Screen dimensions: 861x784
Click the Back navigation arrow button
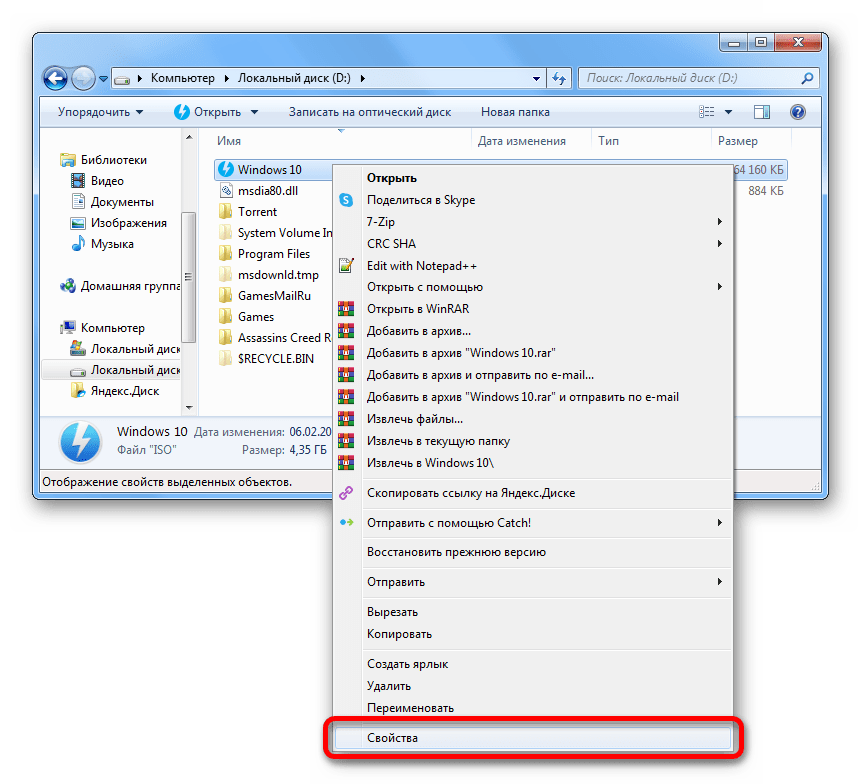56,77
